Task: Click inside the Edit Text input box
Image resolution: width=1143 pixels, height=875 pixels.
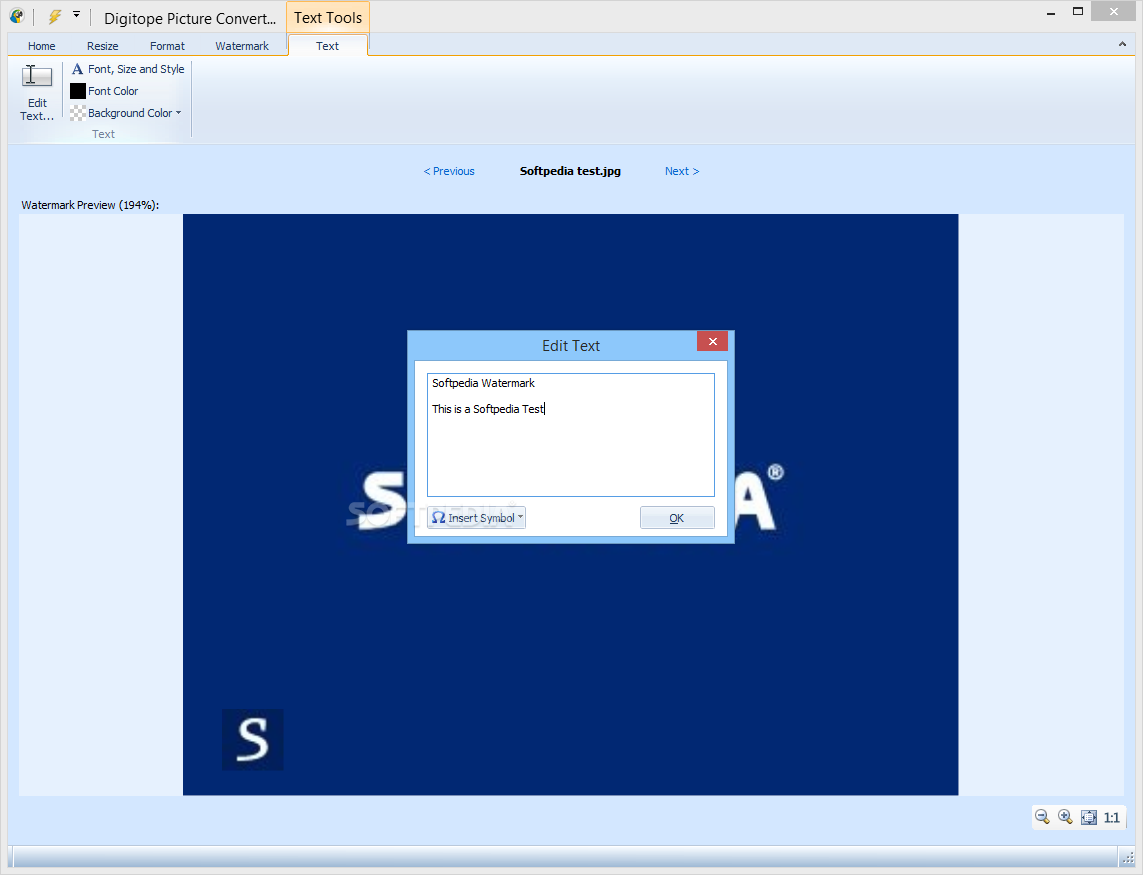Action: click(571, 435)
